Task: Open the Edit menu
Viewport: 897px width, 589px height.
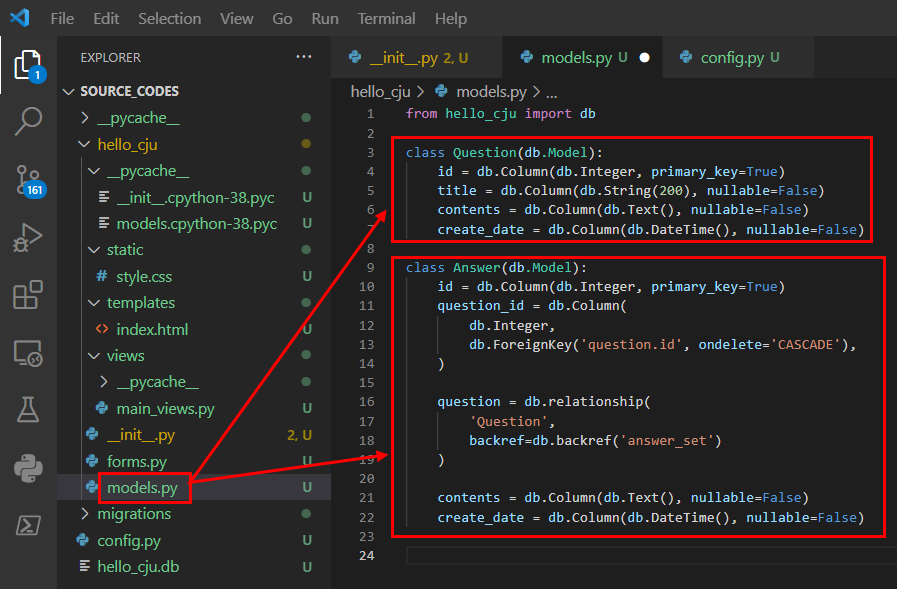Action: (x=106, y=19)
